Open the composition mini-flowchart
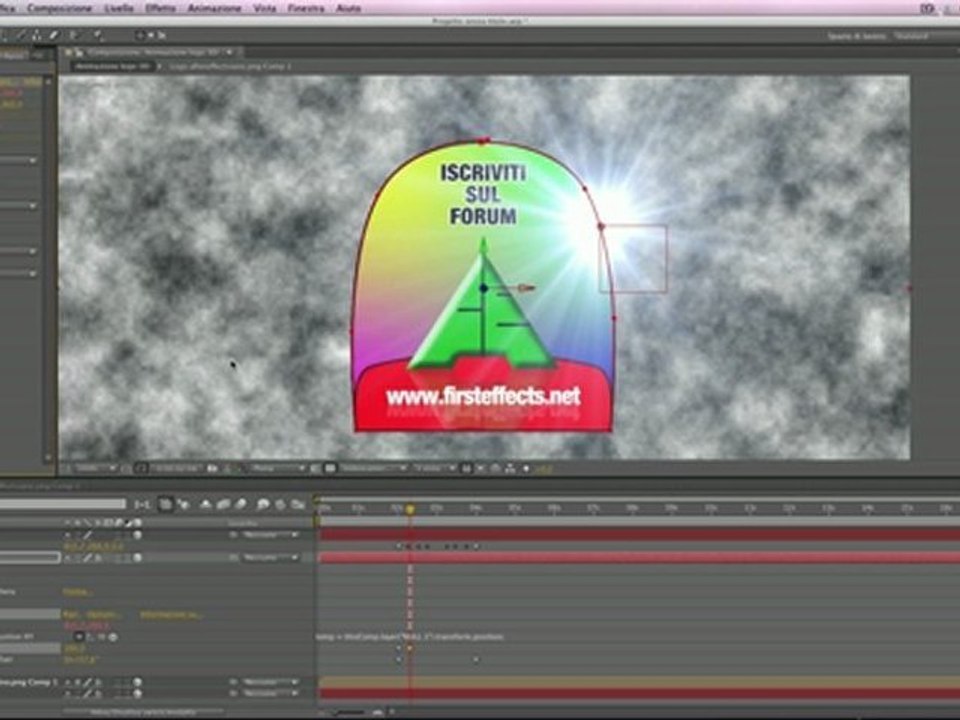 pos(142,504)
